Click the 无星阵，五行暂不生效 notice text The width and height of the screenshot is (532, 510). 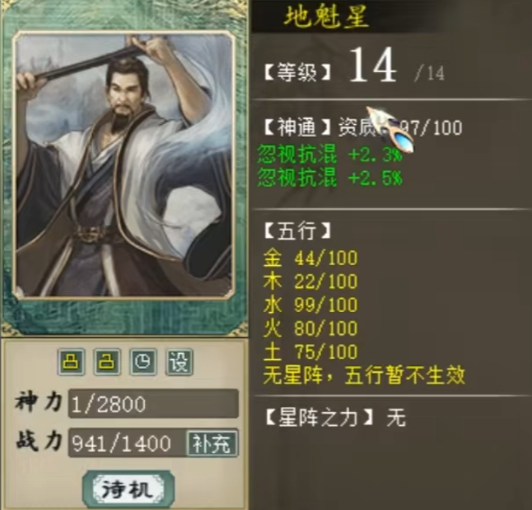coord(364,375)
